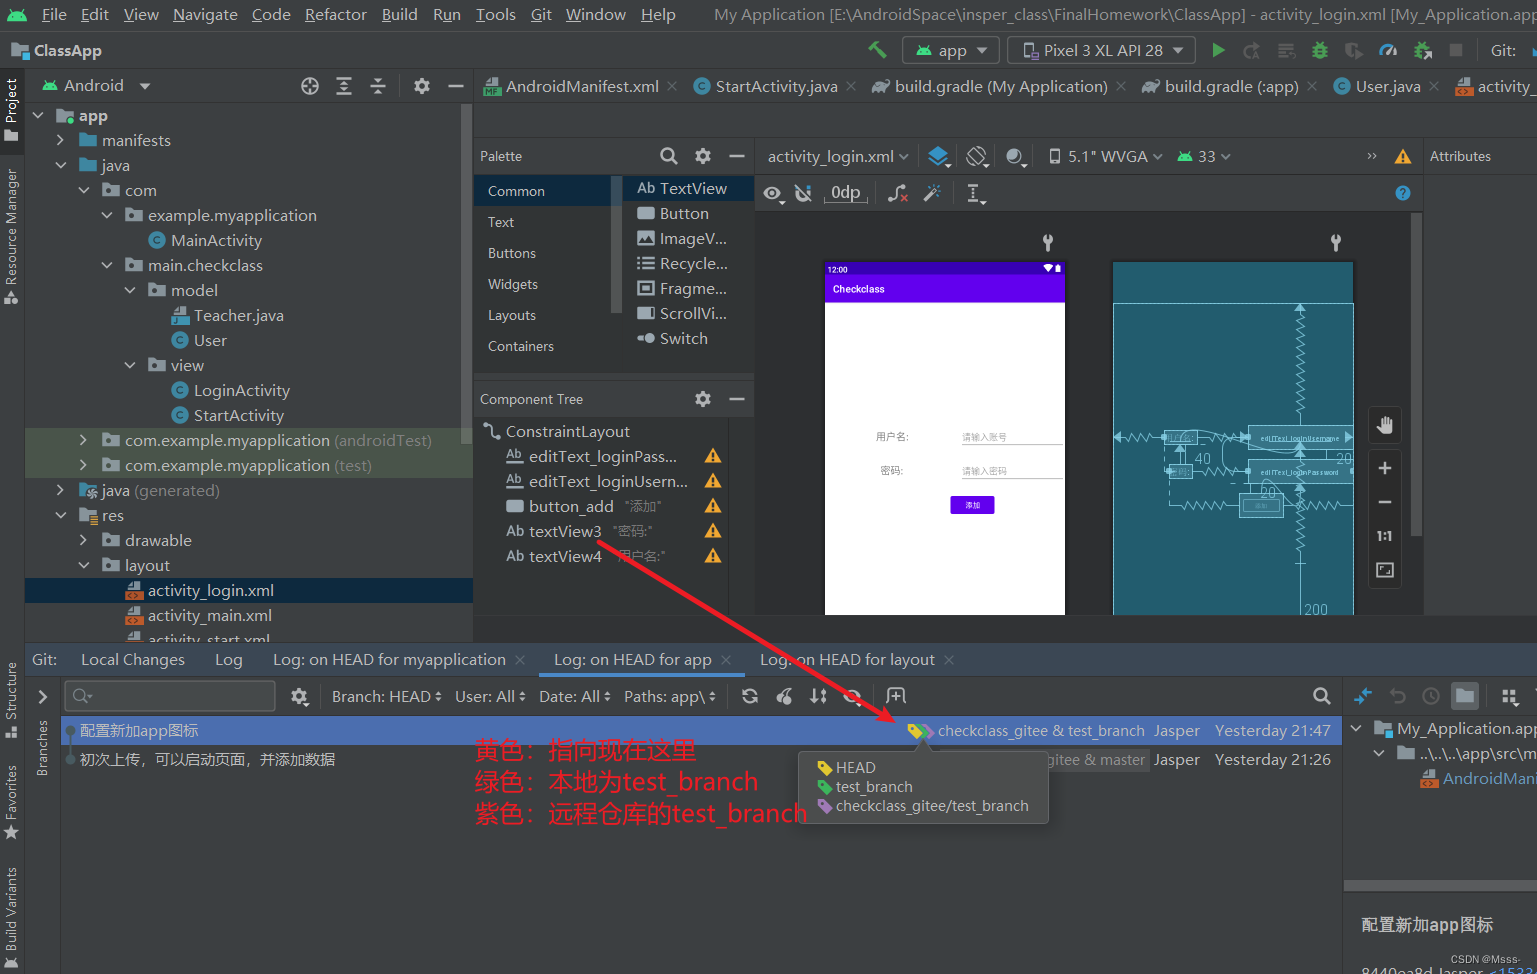Switch to the AndroidManifest.xml editor tab
This screenshot has width=1537, height=974.
pos(581,87)
